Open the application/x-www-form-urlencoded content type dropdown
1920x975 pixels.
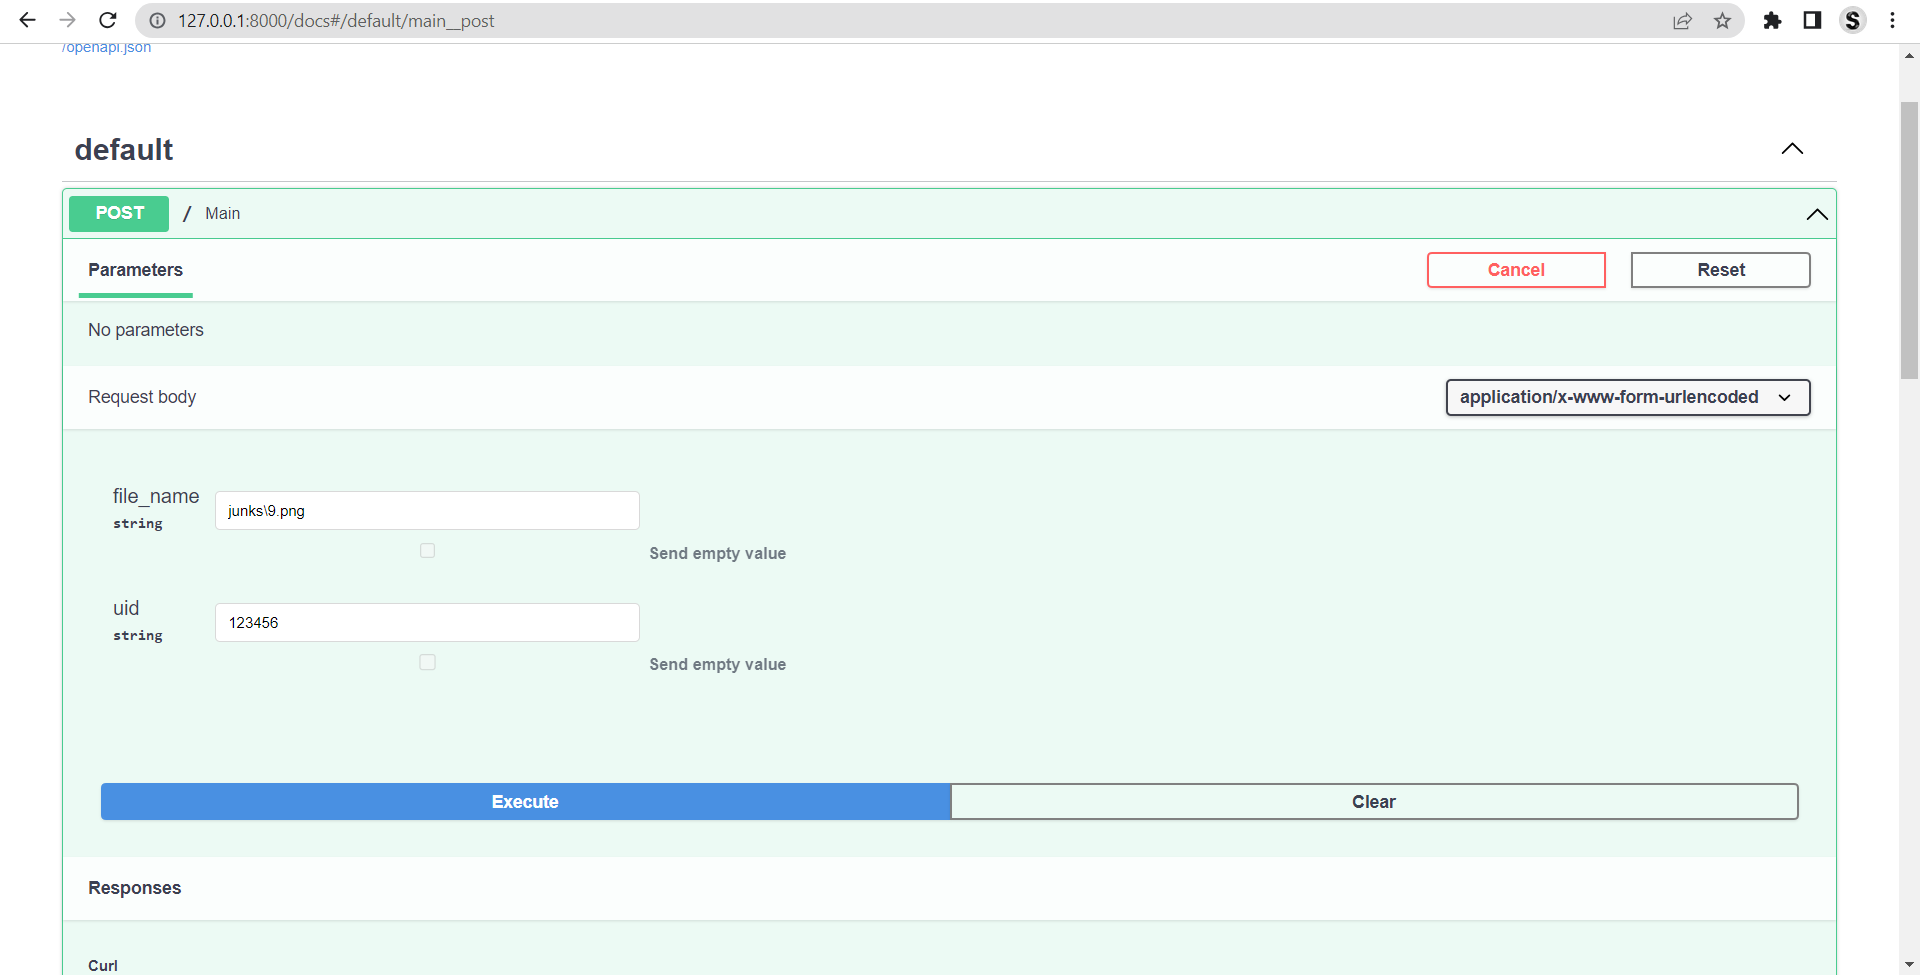[1627, 397]
